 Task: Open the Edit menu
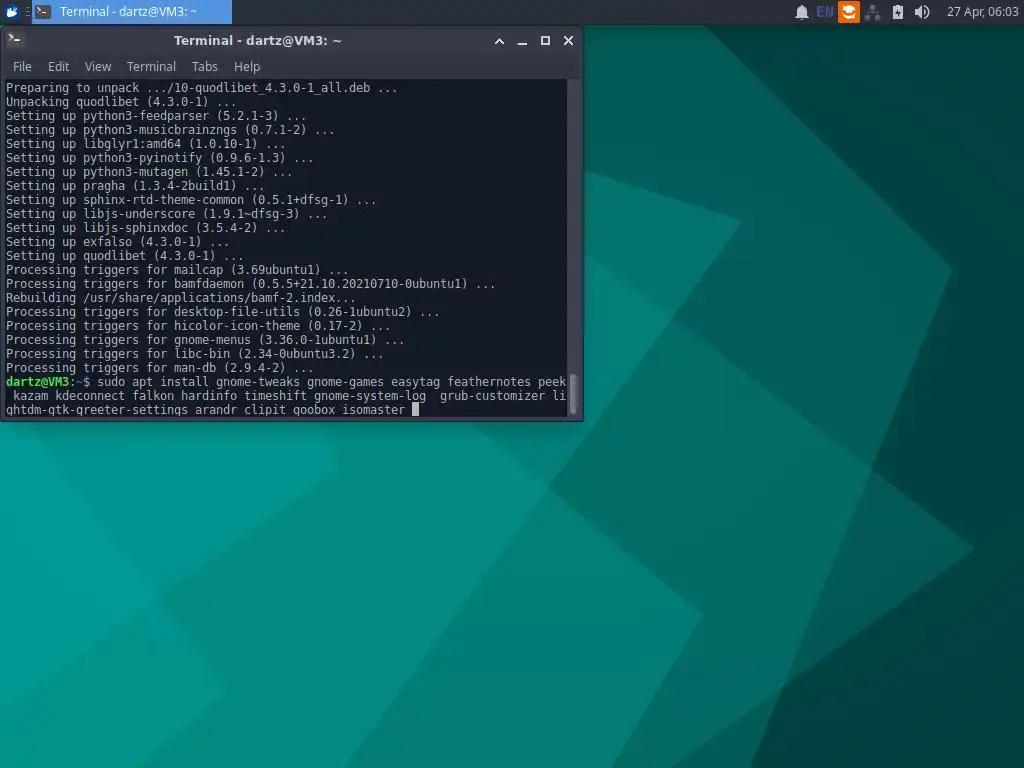[x=58, y=67]
